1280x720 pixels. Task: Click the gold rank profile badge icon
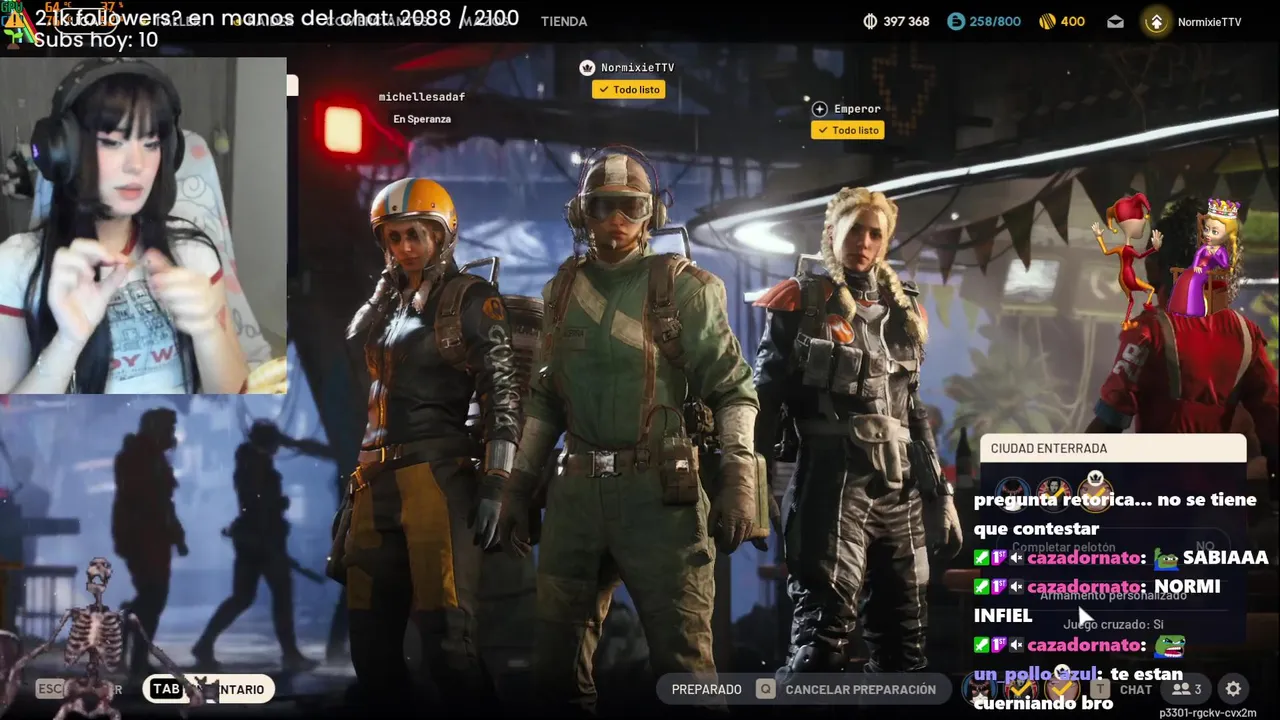1156,22
